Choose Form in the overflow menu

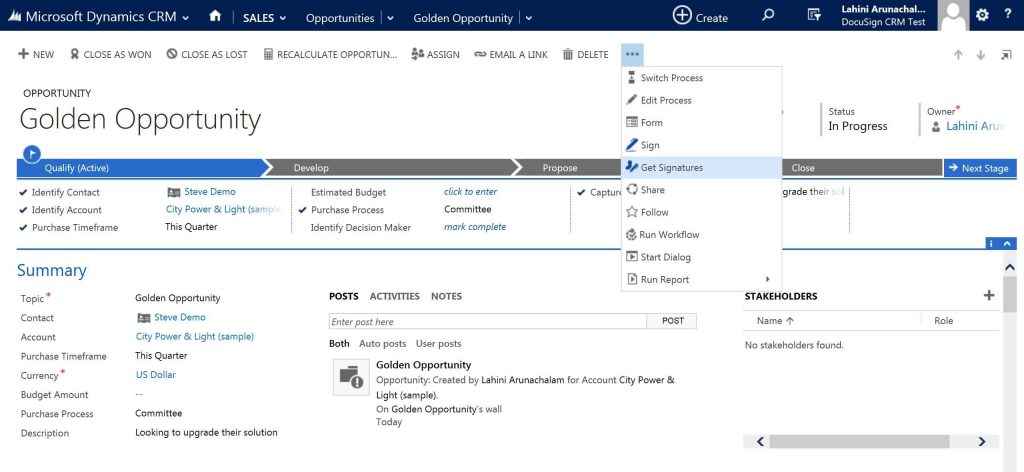701,122
